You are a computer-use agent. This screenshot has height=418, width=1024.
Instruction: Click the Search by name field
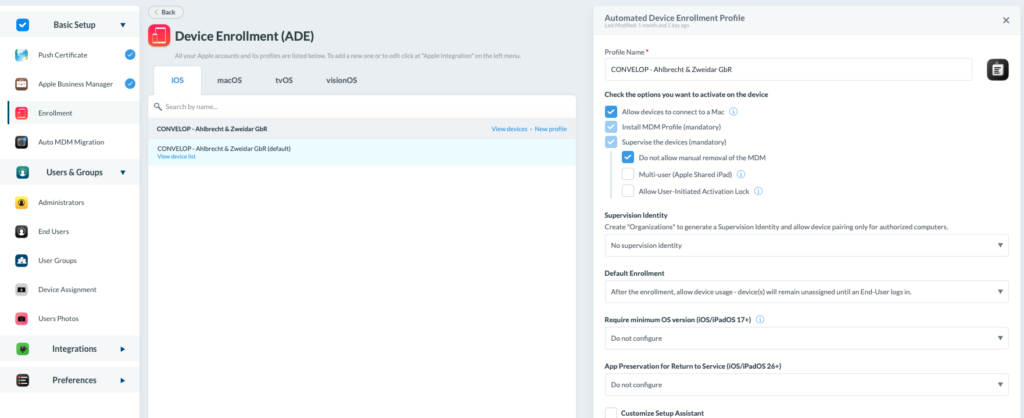360,106
